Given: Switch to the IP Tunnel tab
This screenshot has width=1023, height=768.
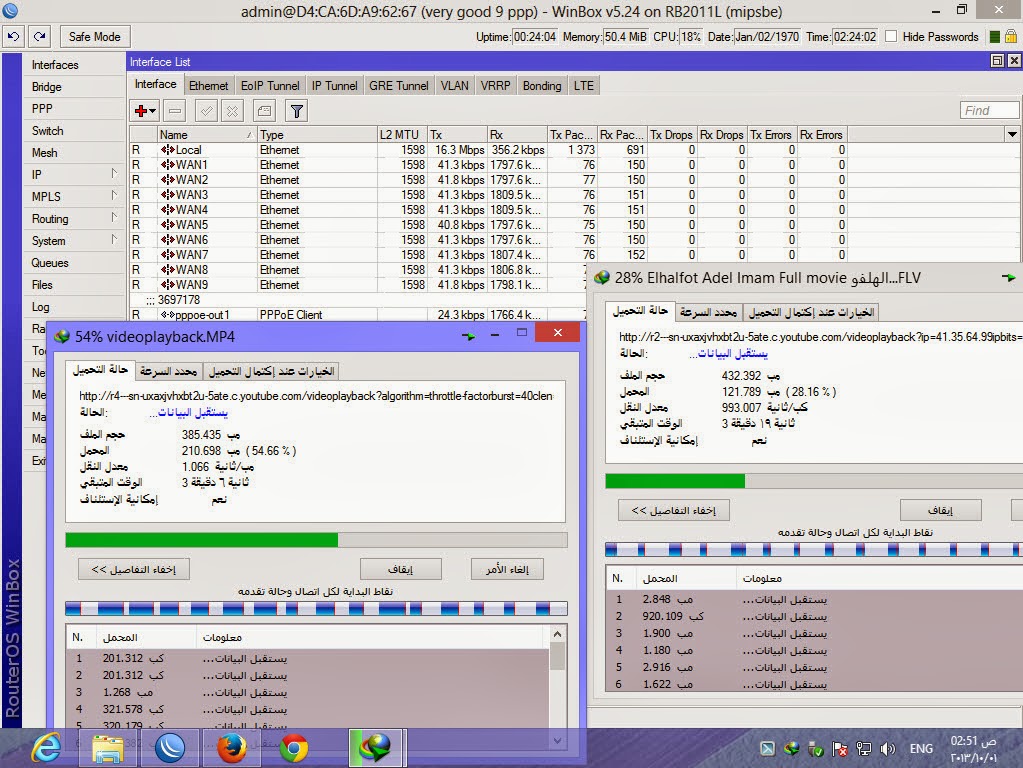Looking at the screenshot, I should click(x=334, y=85).
